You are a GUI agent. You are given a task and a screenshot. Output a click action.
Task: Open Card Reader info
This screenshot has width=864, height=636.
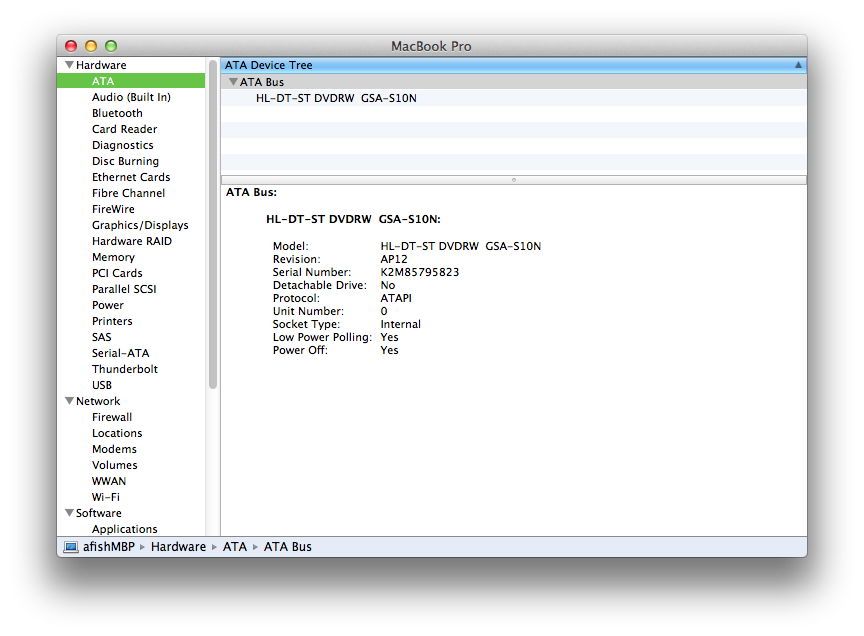(125, 129)
